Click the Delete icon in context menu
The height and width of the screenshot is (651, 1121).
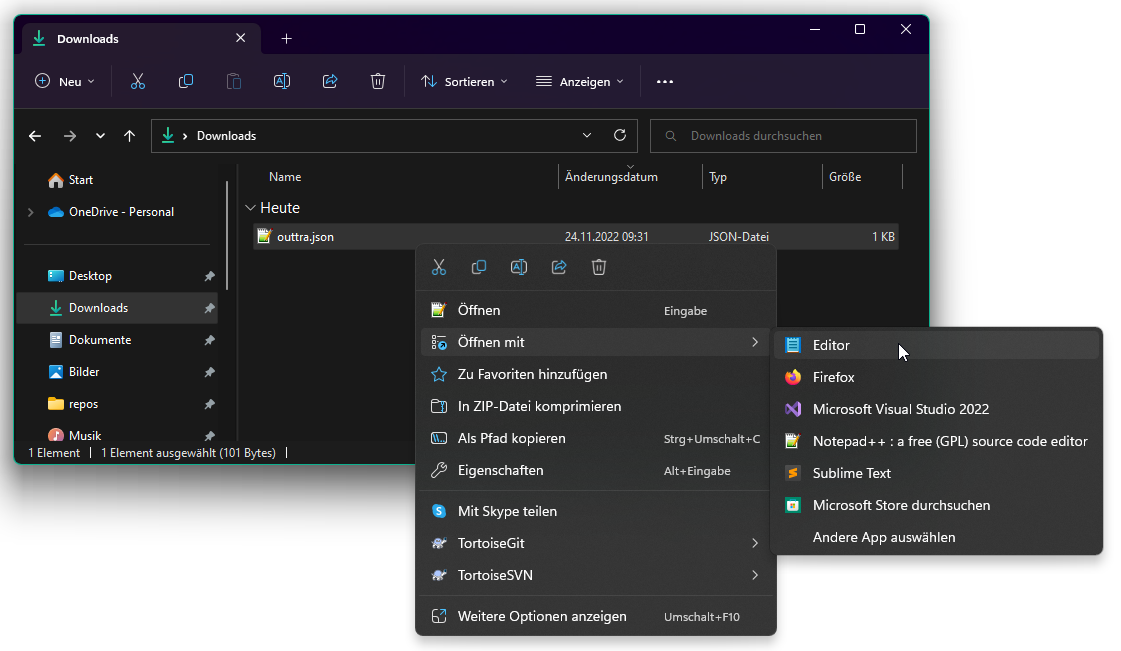pos(599,267)
